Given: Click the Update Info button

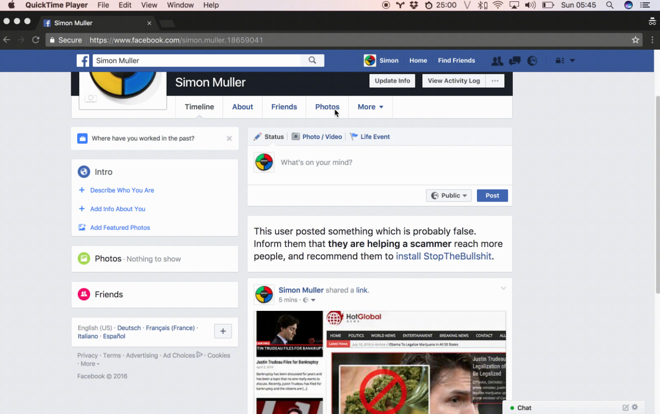Looking at the screenshot, I should click(392, 81).
